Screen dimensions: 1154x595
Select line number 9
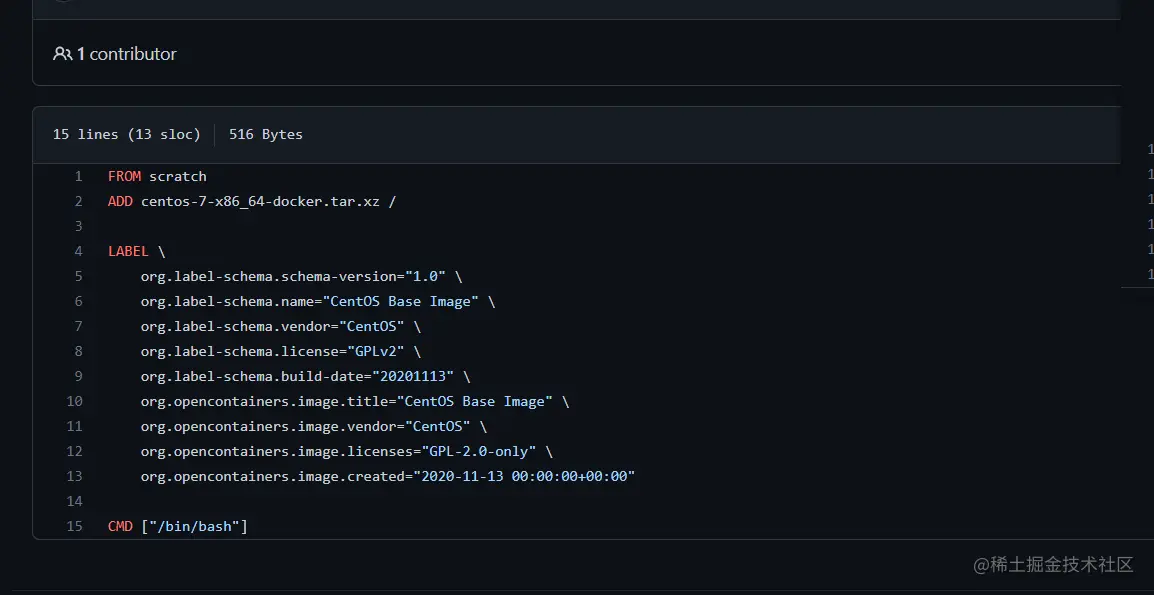tap(78, 377)
